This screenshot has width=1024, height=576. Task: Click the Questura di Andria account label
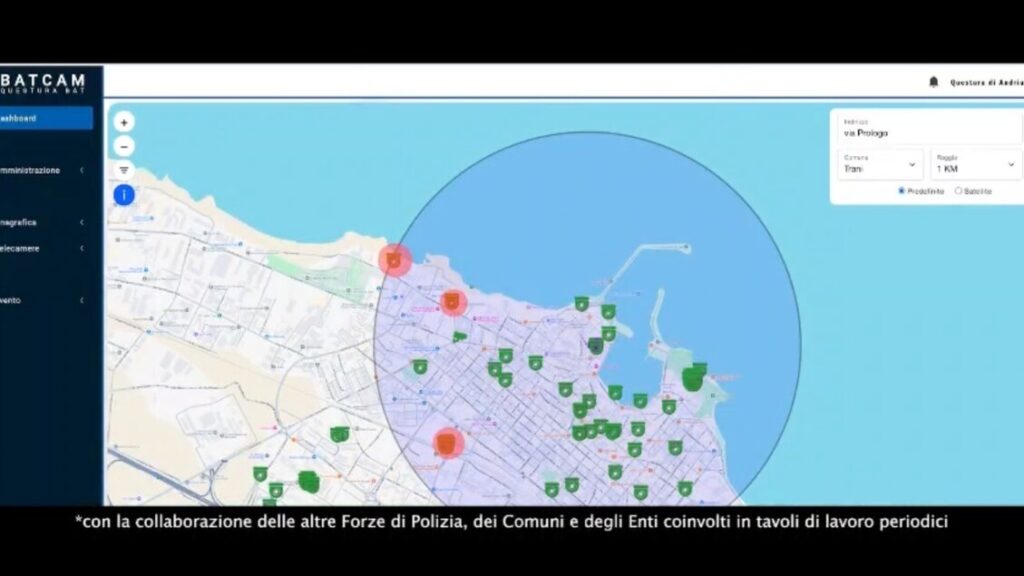point(986,83)
